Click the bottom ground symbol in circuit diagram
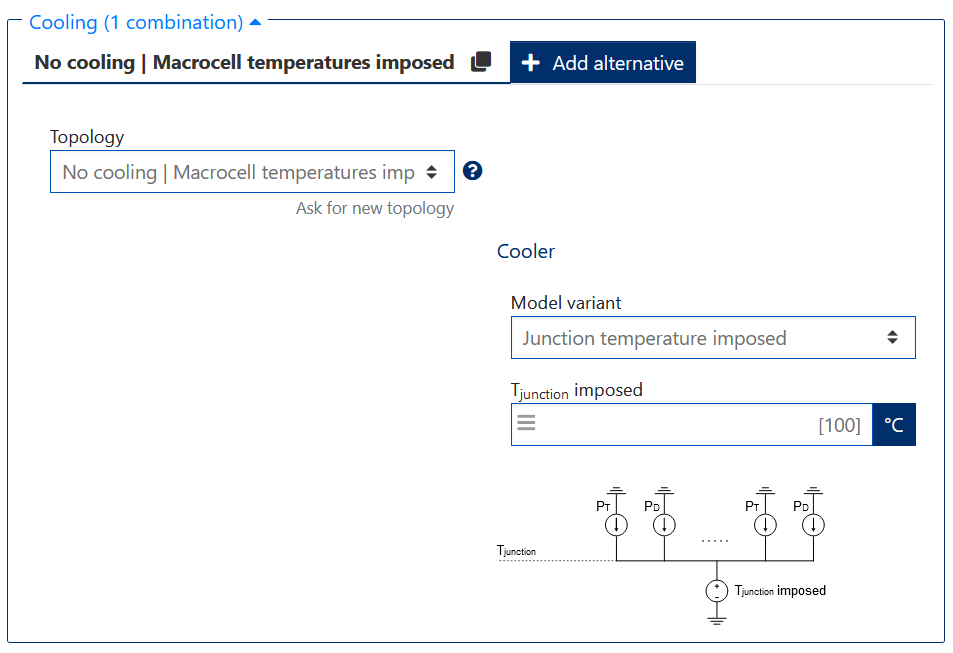 pos(716,620)
